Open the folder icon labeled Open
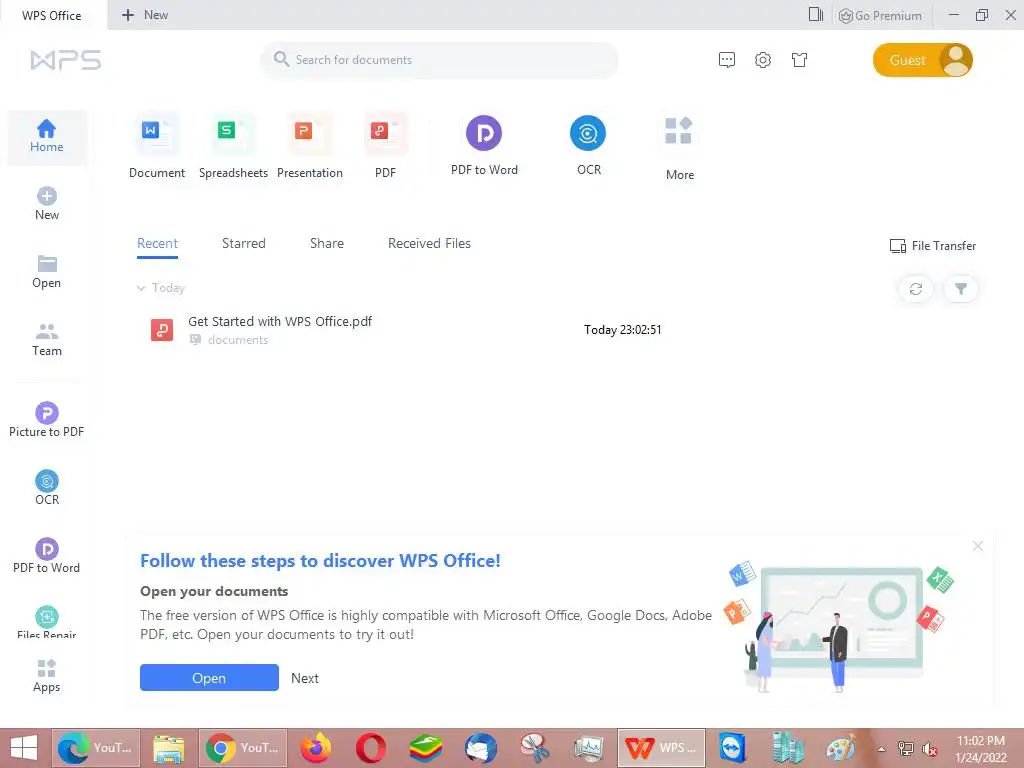 pos(46,264)
